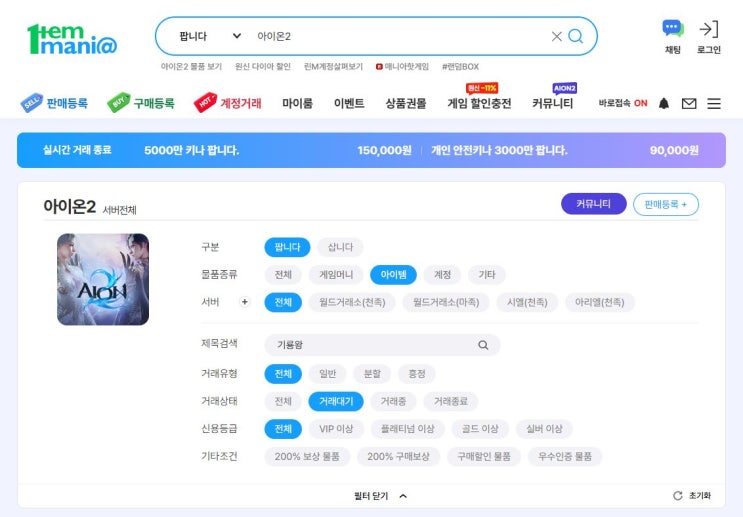Select the 월드거래소(마족) server
Viewport: 743px width, 517px height.
tap(446, 302)
